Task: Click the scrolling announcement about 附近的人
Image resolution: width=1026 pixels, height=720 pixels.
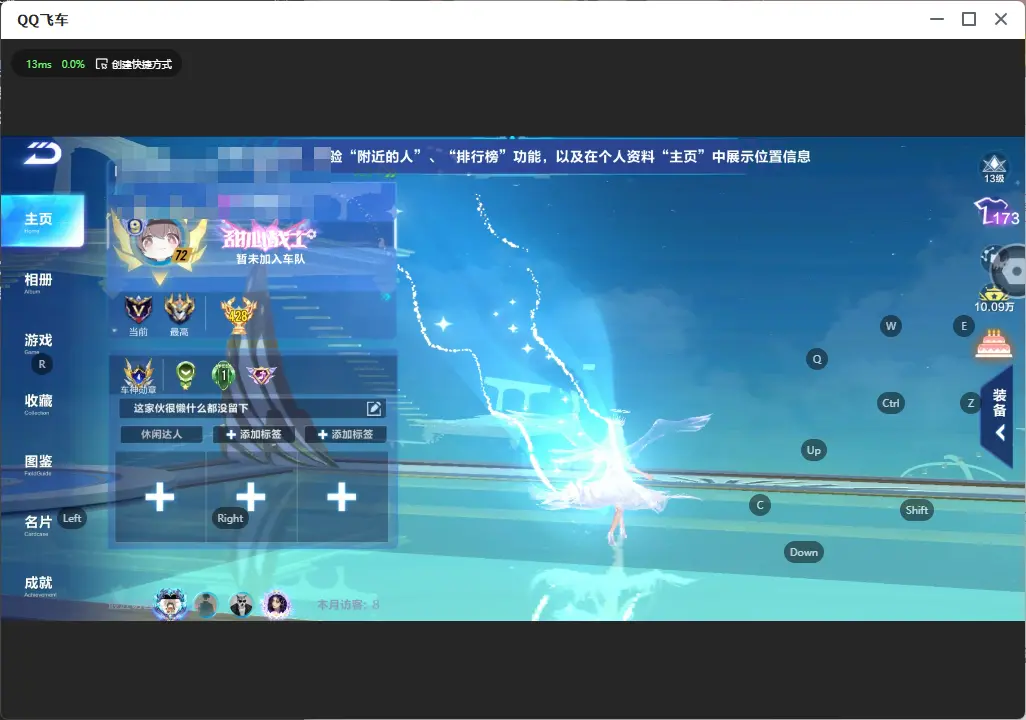Action: click(x=569, y=156)
